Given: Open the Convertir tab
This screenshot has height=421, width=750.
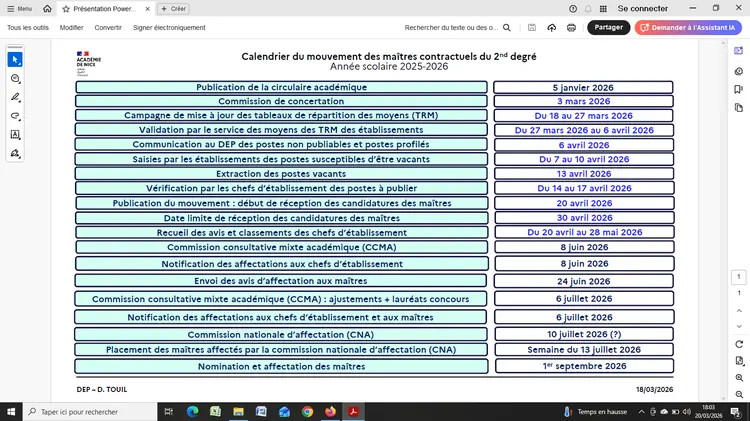Looking at the screenshot, I should coord(108,28).
